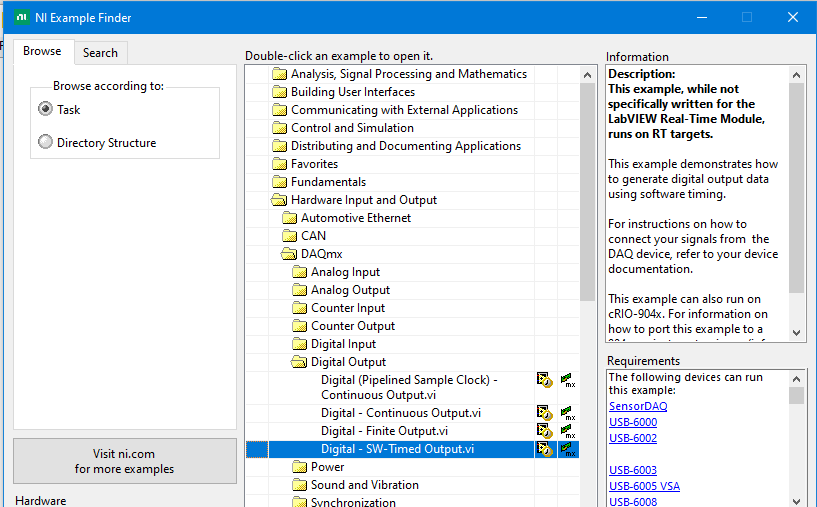Select the Task radio button
Image resolution: width=817 pixels, height=507 pixels.
tap(45, 109)
